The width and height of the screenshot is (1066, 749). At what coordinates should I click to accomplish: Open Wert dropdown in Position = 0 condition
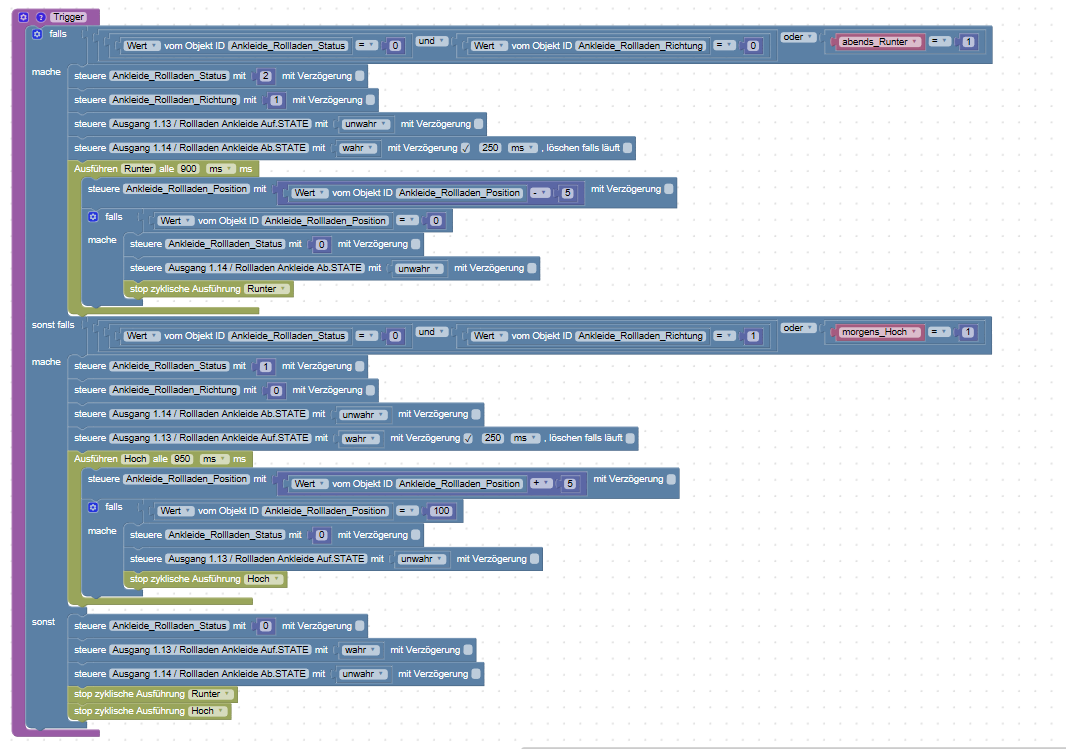click(x=175, y=220)
